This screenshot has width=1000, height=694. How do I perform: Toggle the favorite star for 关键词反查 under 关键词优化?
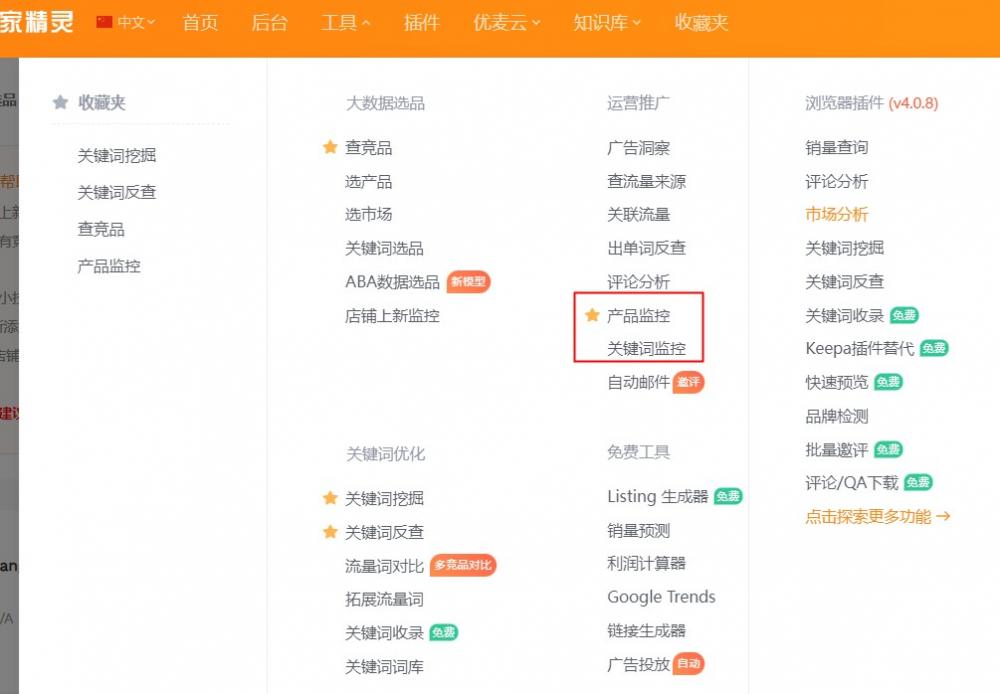point(330,532)
